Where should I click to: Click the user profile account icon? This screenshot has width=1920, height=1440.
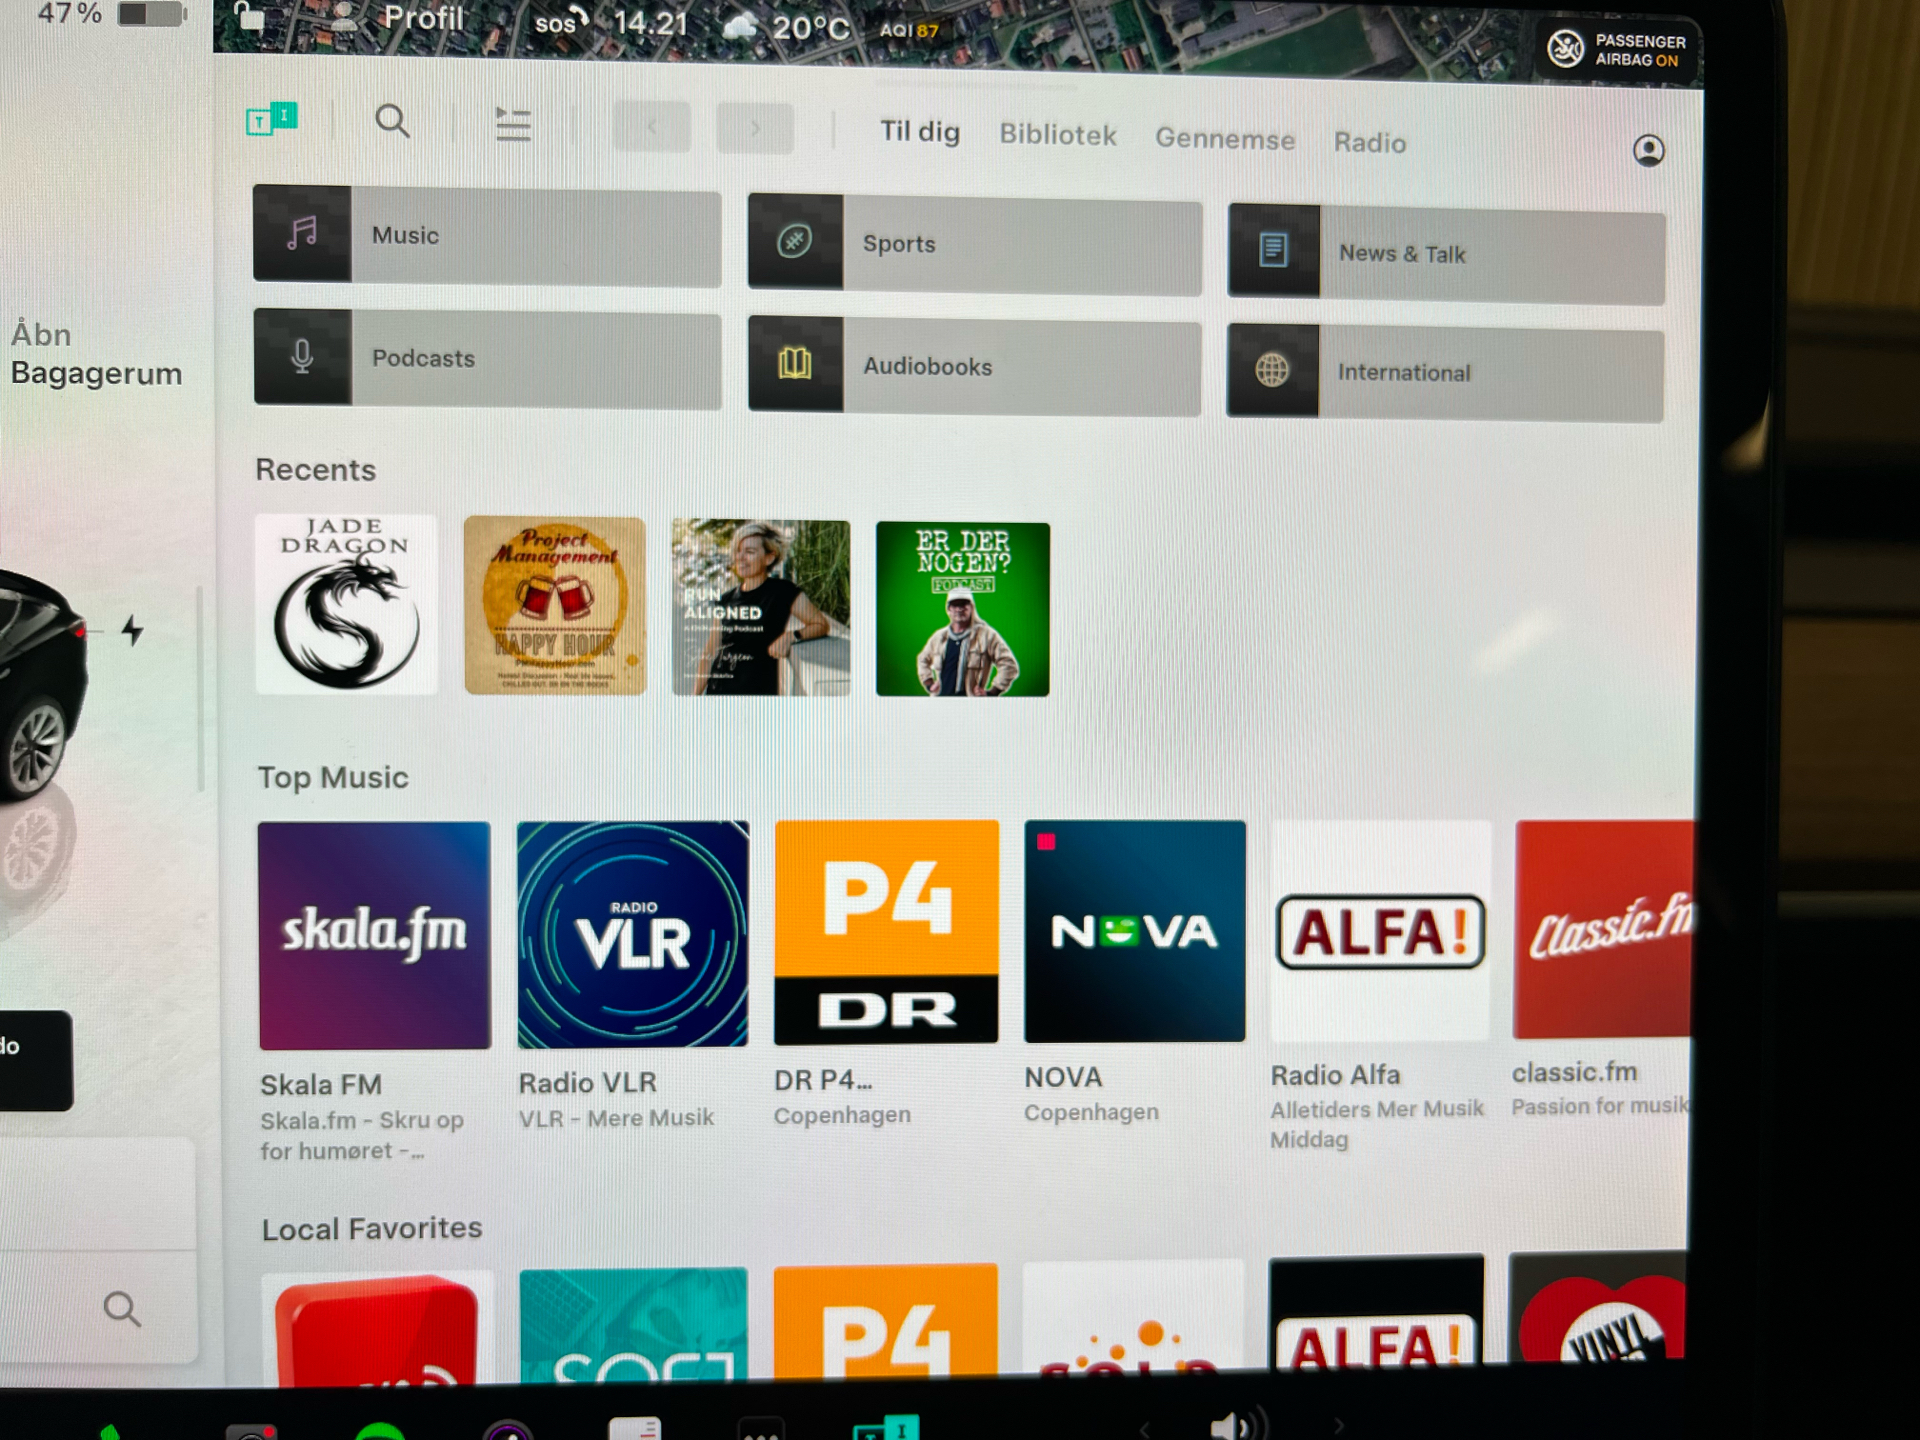1649,150
